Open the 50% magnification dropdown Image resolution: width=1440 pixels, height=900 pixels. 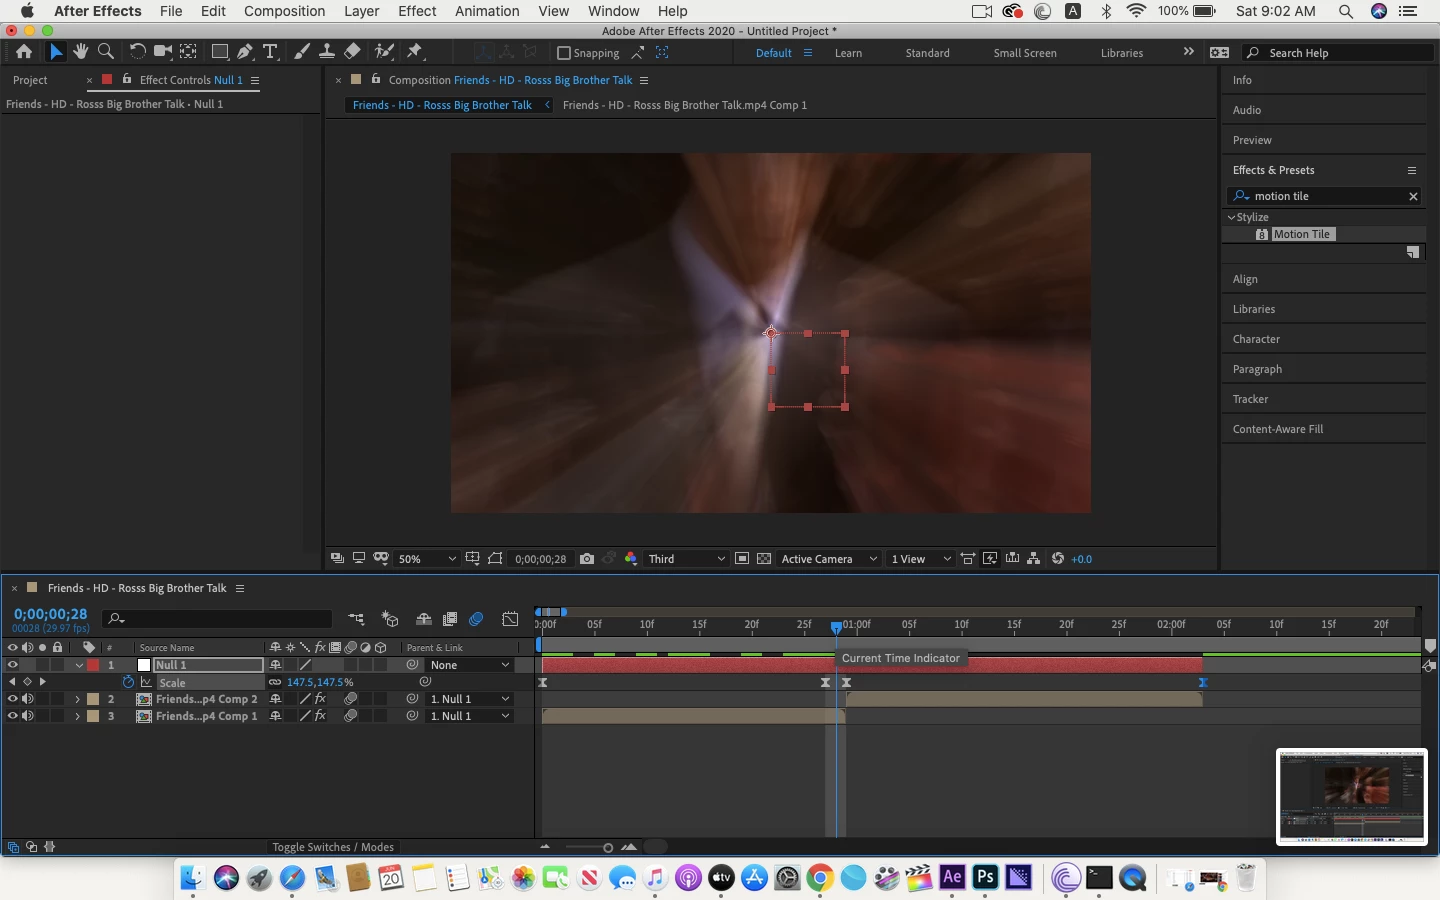(x=427, y=559)
